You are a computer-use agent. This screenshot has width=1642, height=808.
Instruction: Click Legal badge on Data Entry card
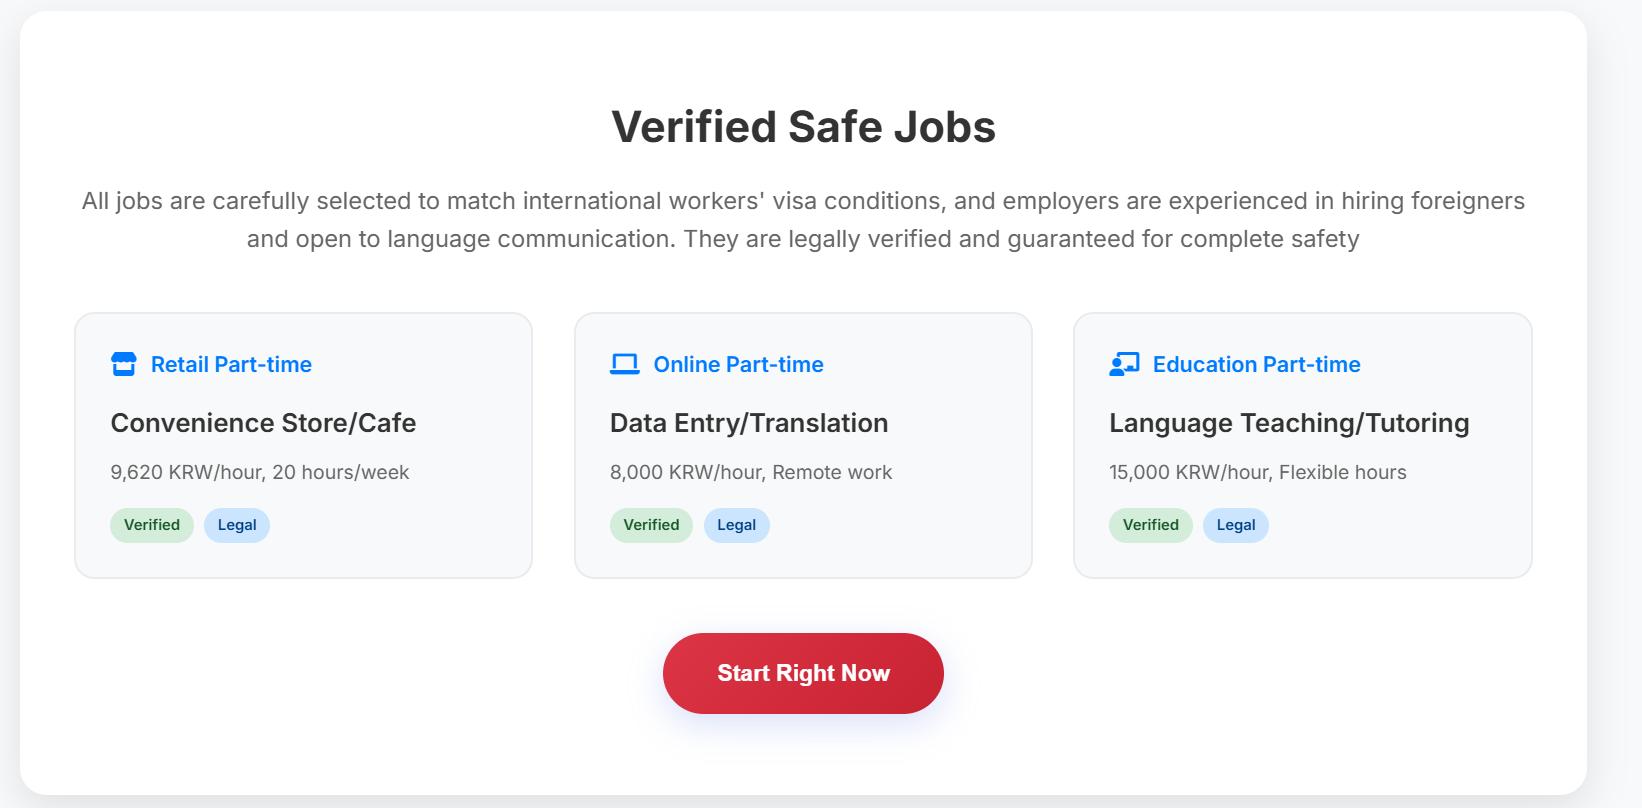[736, 525]
